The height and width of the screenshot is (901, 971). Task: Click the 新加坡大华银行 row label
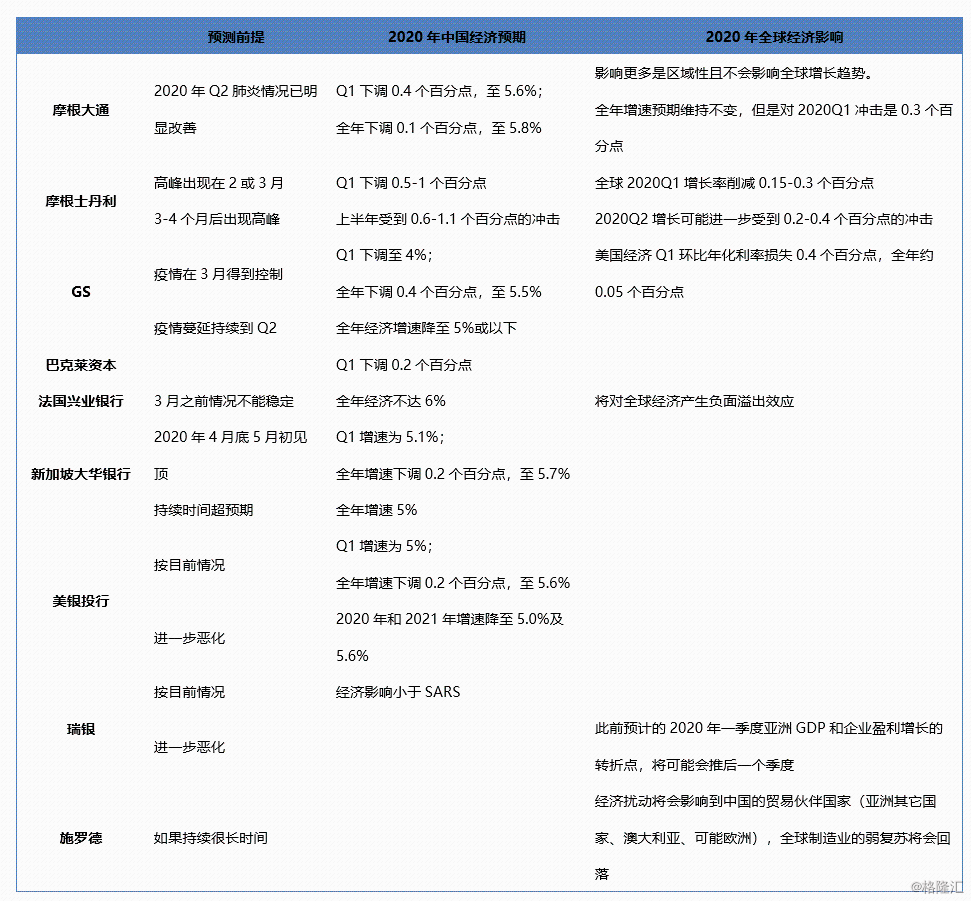click(x=81, y=474)
